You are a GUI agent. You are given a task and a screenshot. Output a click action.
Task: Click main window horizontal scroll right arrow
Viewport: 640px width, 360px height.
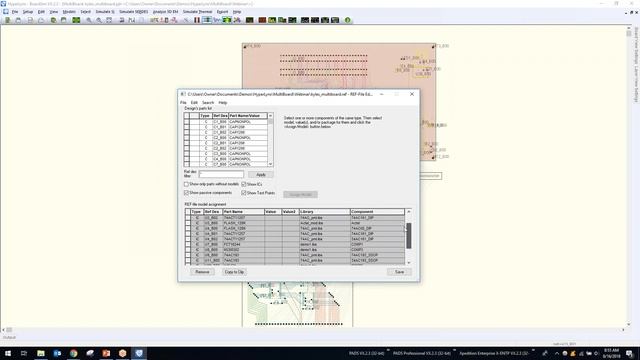point(623,330)
